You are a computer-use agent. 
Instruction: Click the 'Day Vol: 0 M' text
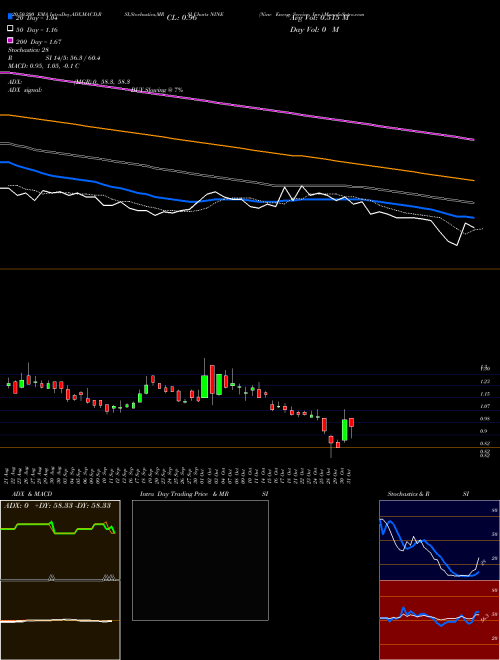(314, 29)
